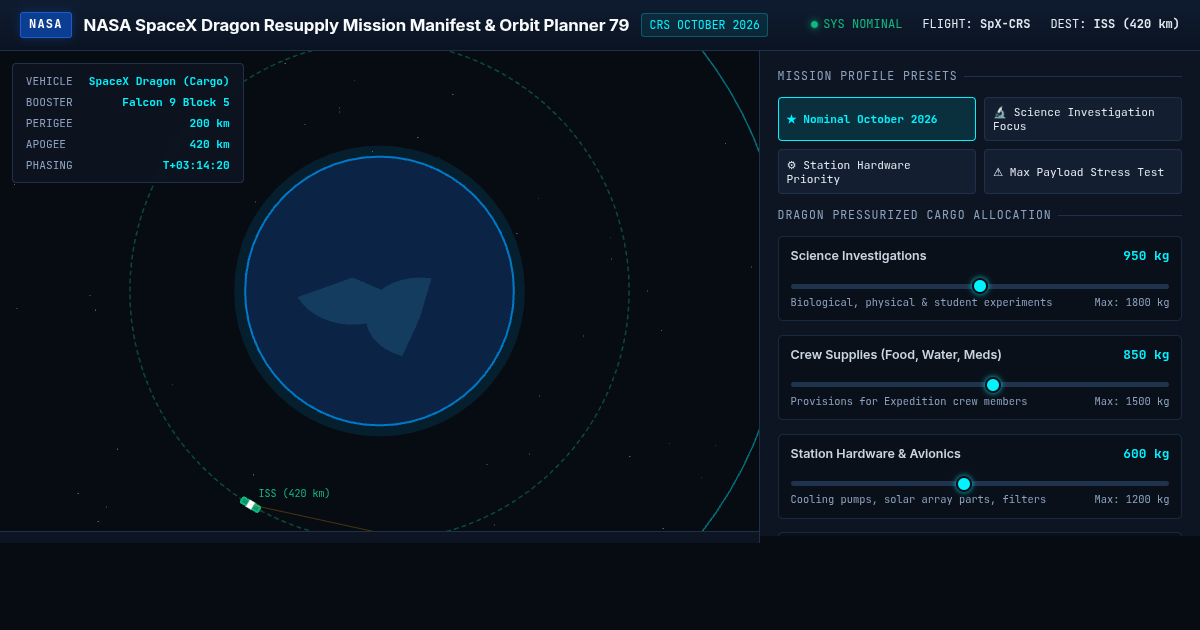This screenshot has height=630, width=1200.
Task: Click the Max: 1800 kg label
Action: pos(1131,303)
